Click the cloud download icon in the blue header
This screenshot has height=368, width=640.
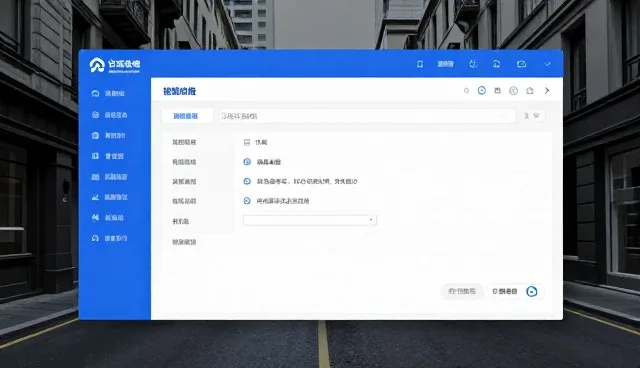496,64
